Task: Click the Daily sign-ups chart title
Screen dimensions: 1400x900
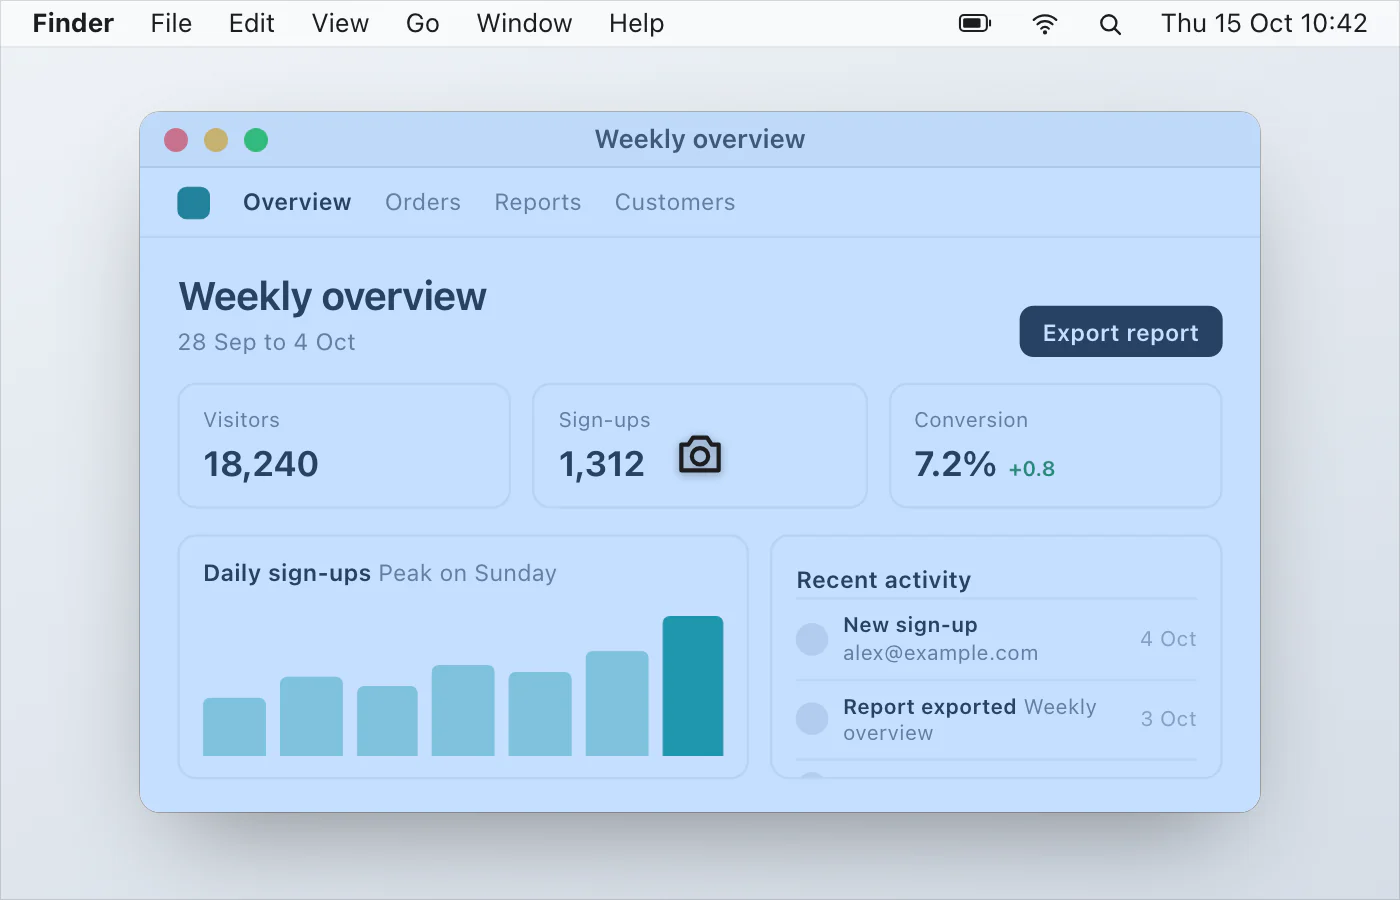Action: pyautogui.click(x=287, y=573)
